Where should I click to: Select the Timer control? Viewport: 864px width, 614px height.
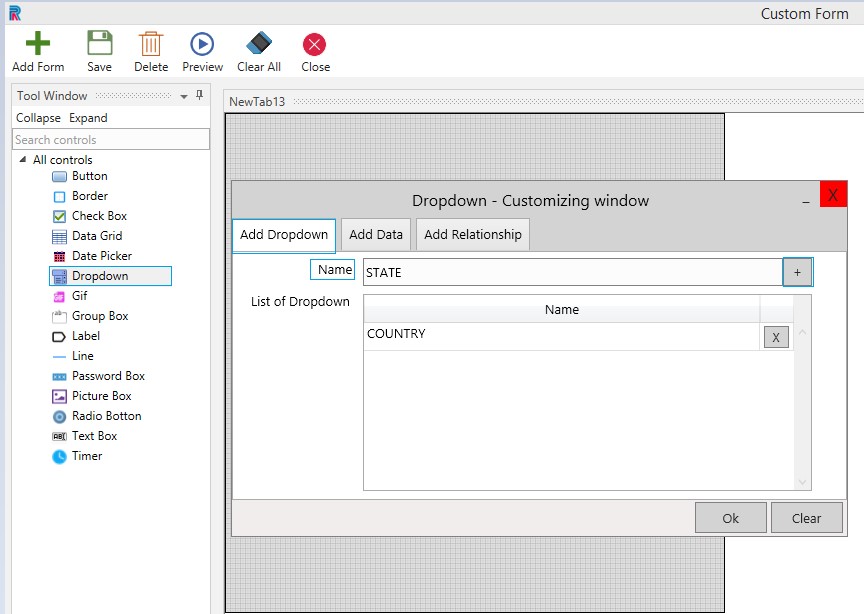click(x=86, y=456)
